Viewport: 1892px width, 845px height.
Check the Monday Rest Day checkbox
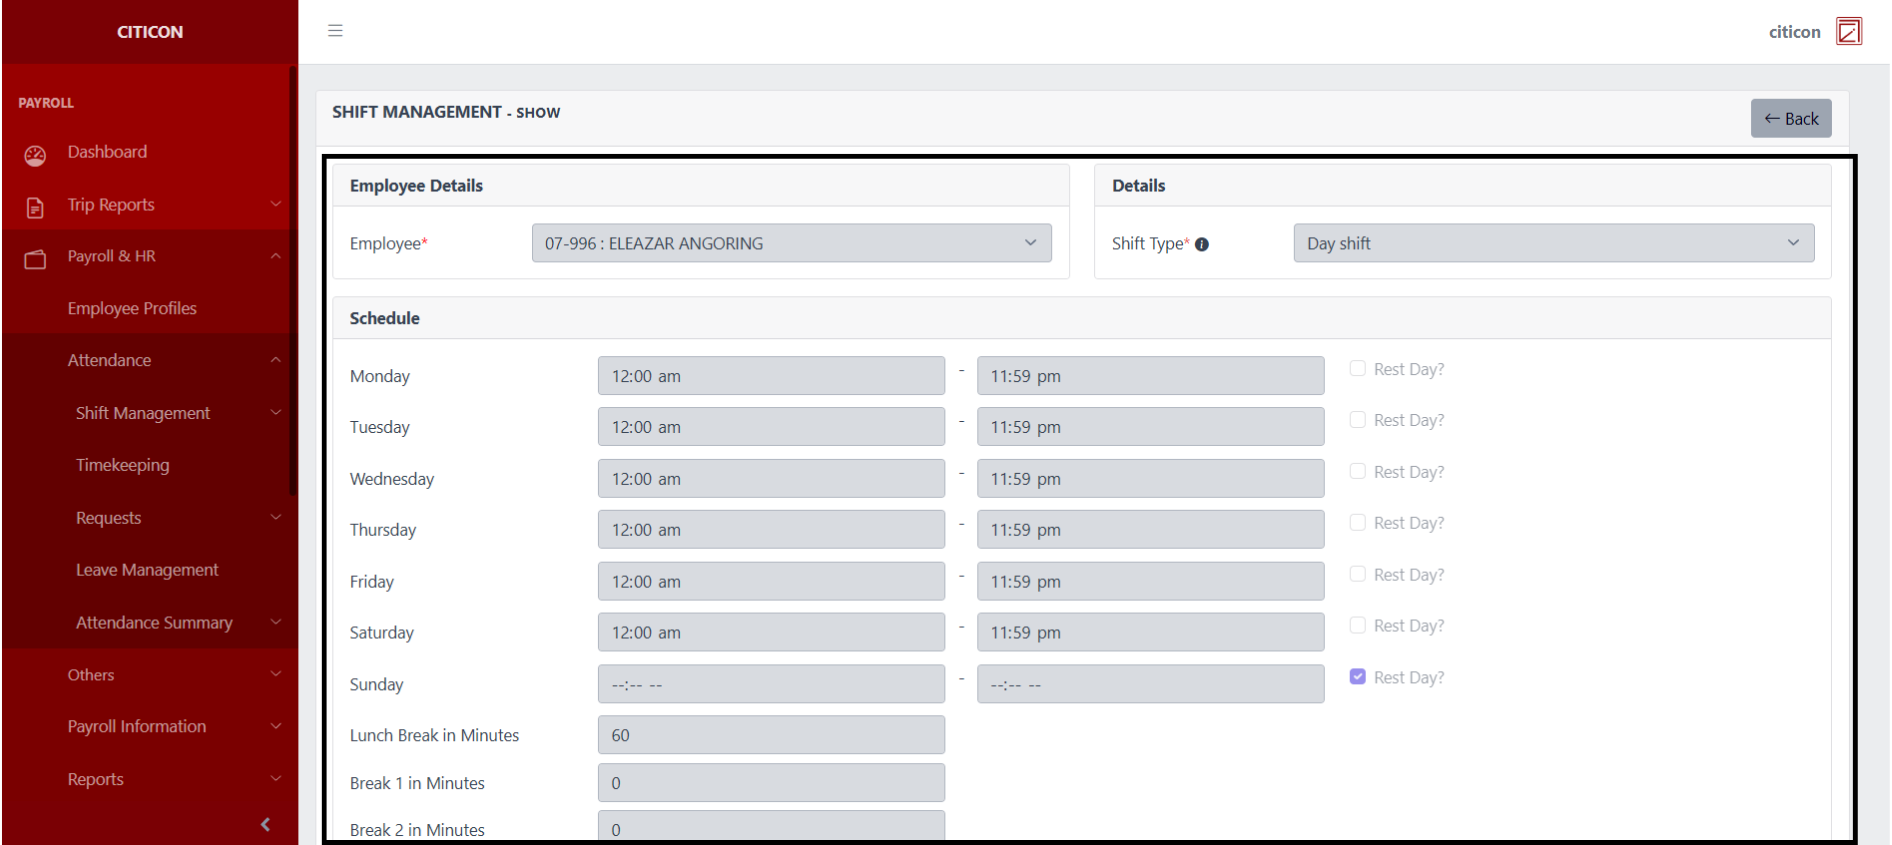(x=1357, y=369)
